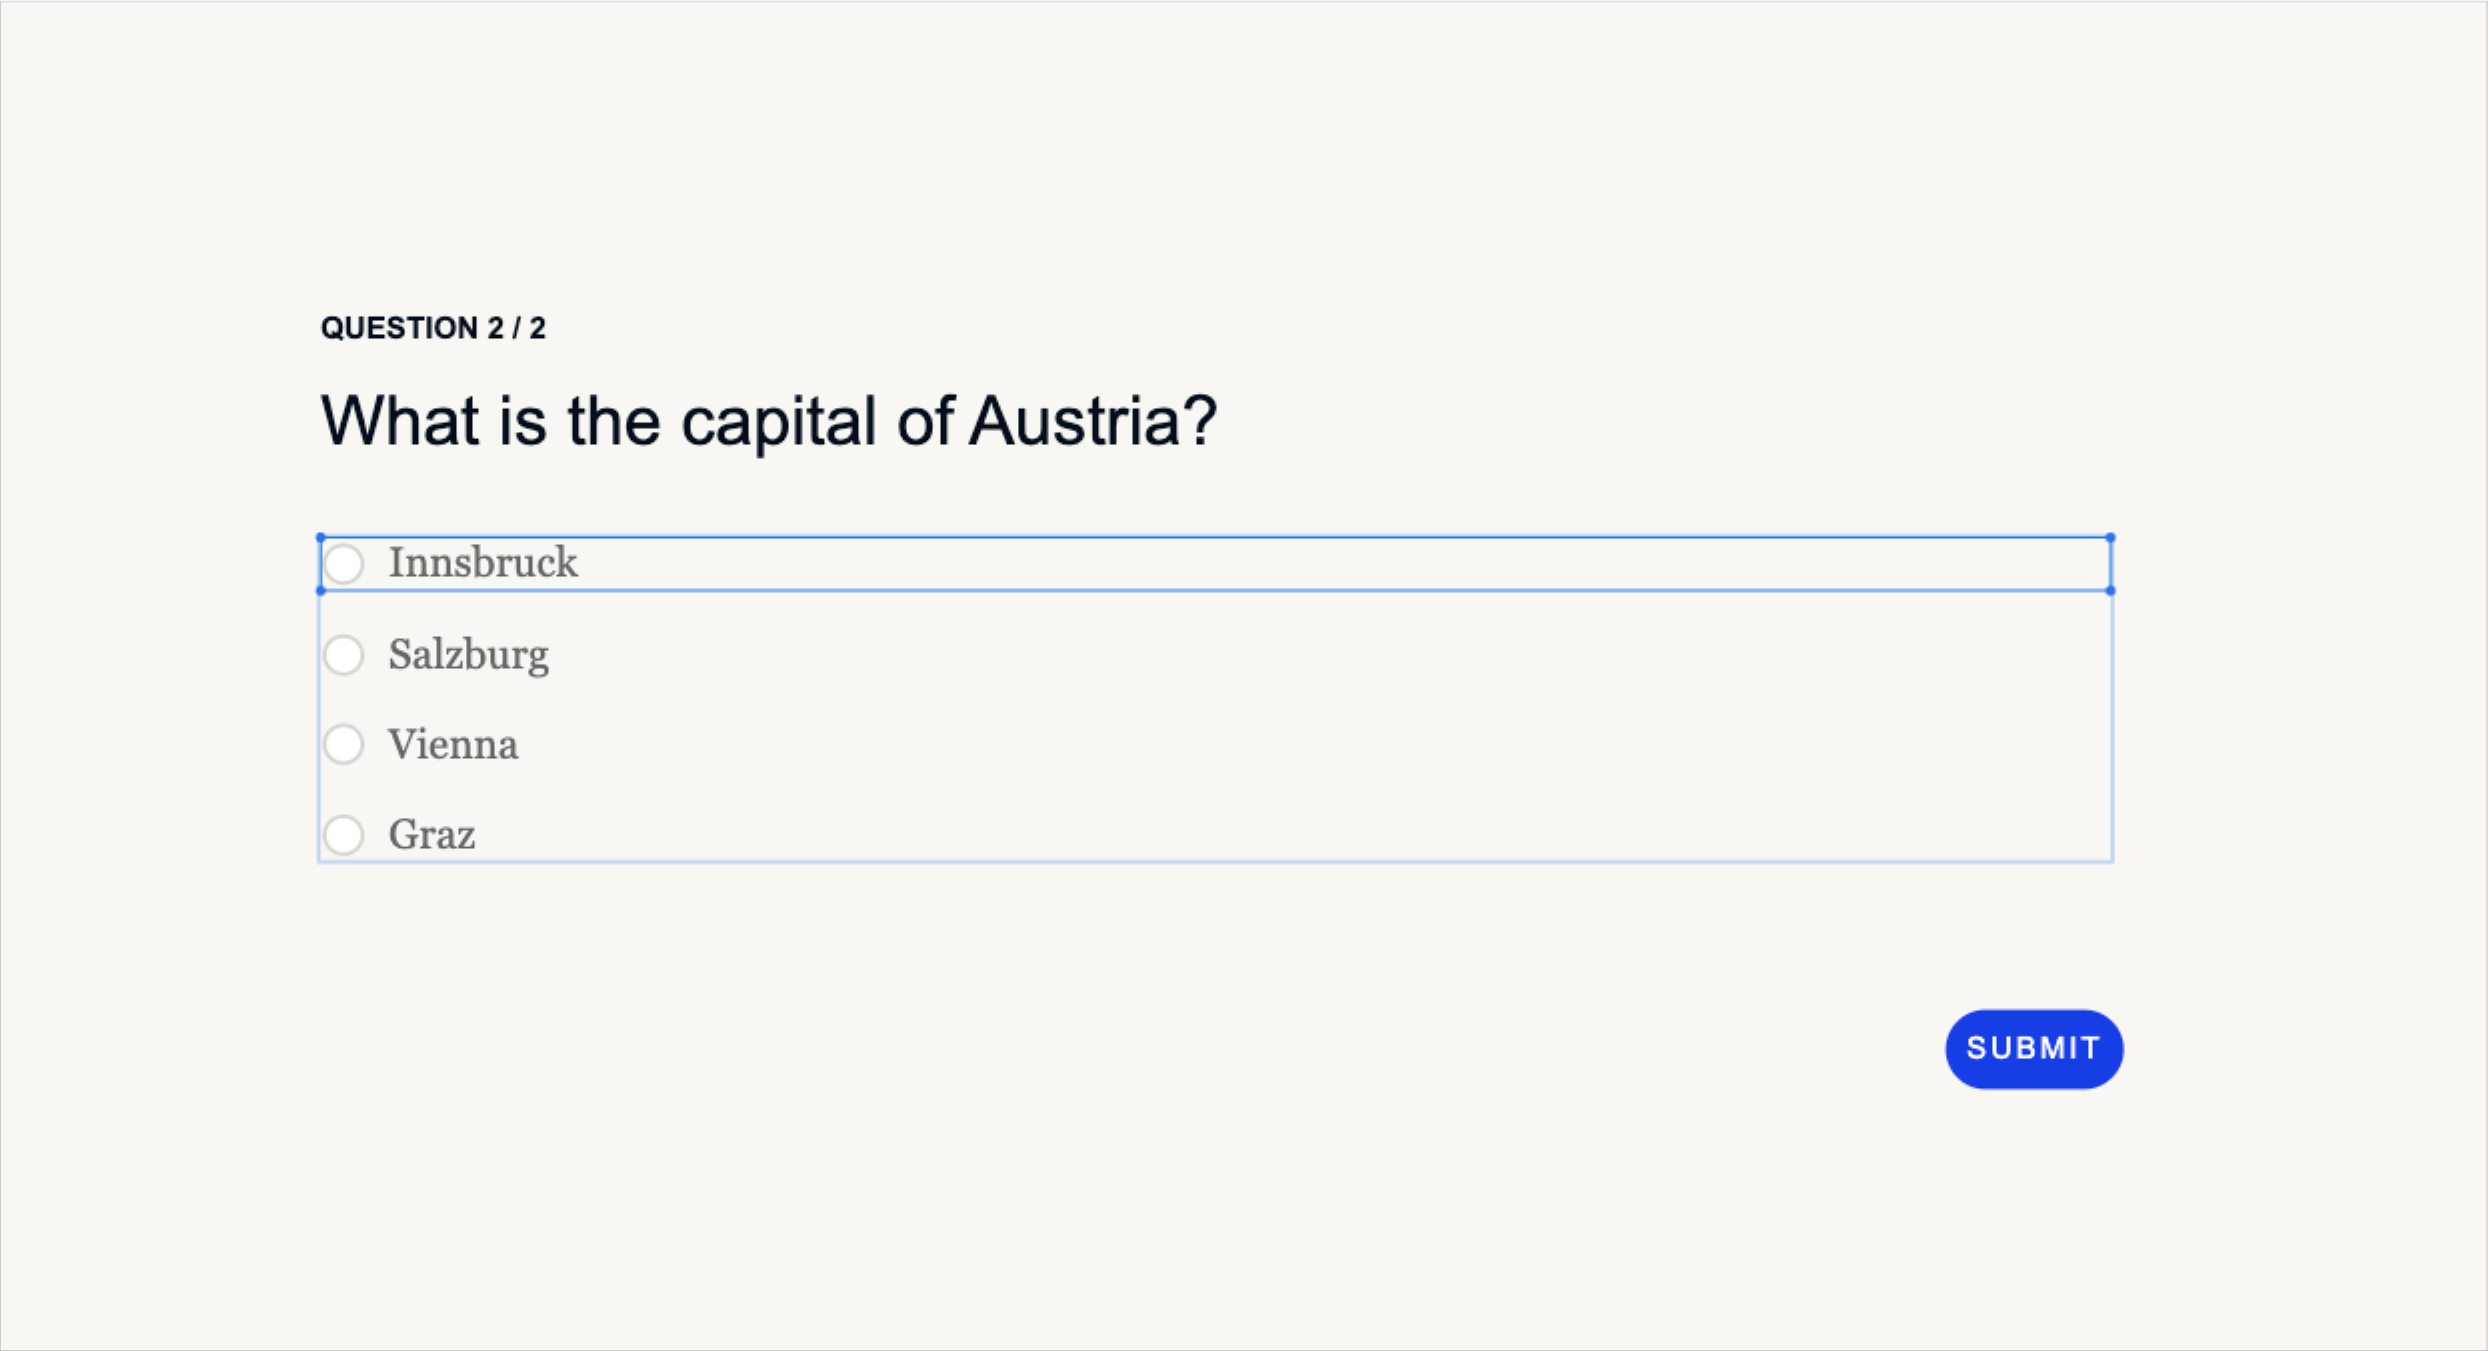Select the Salzburg radio button
2488x1351 pixels.
tap(344, 655)
